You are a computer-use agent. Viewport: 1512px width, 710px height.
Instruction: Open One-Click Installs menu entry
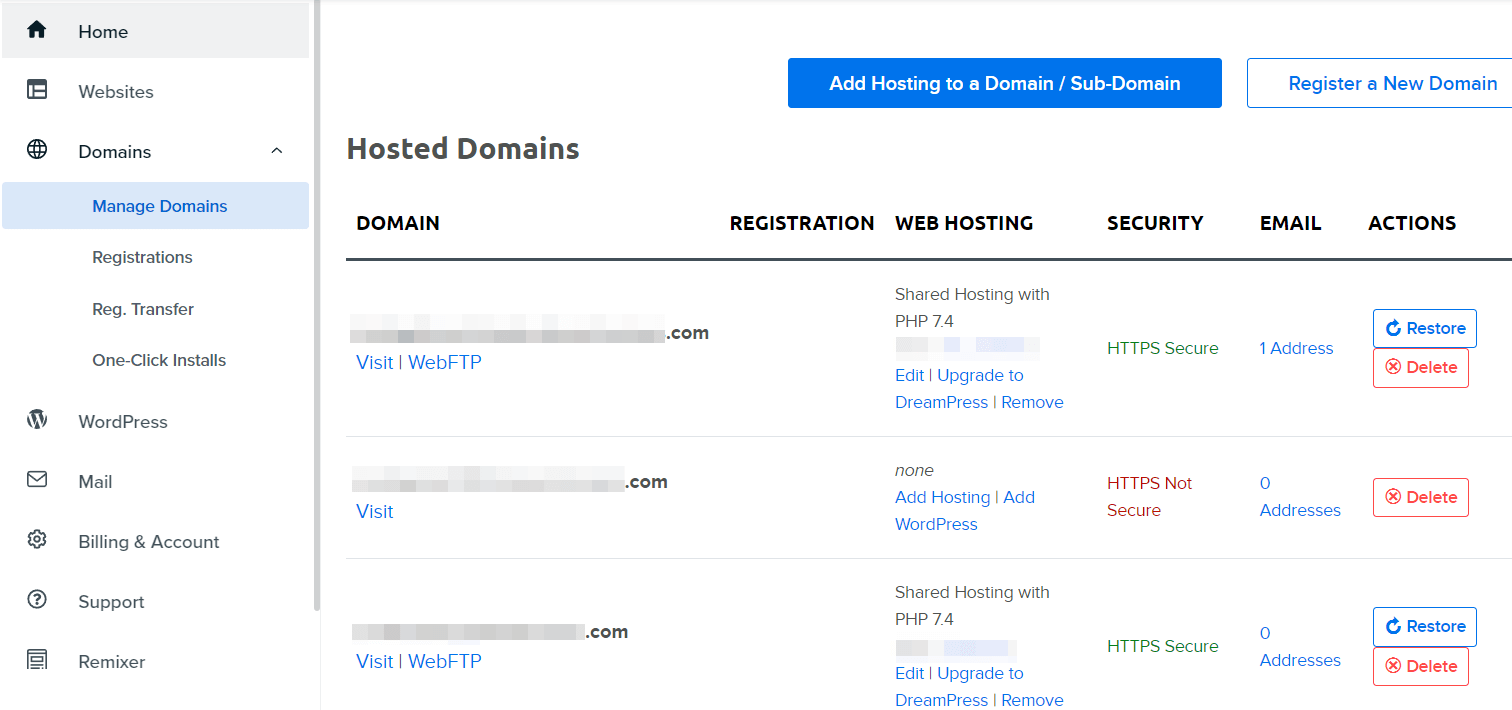(x=158, y=359)
